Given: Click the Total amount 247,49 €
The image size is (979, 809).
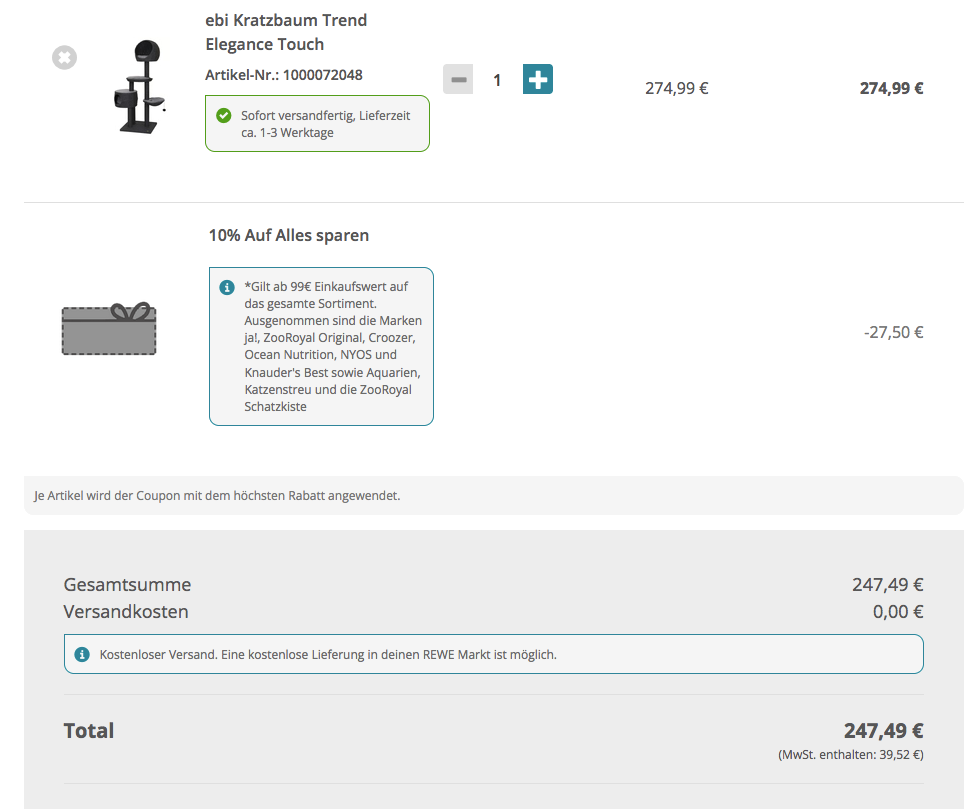Looking at the screenshot, I should [883, 731].
